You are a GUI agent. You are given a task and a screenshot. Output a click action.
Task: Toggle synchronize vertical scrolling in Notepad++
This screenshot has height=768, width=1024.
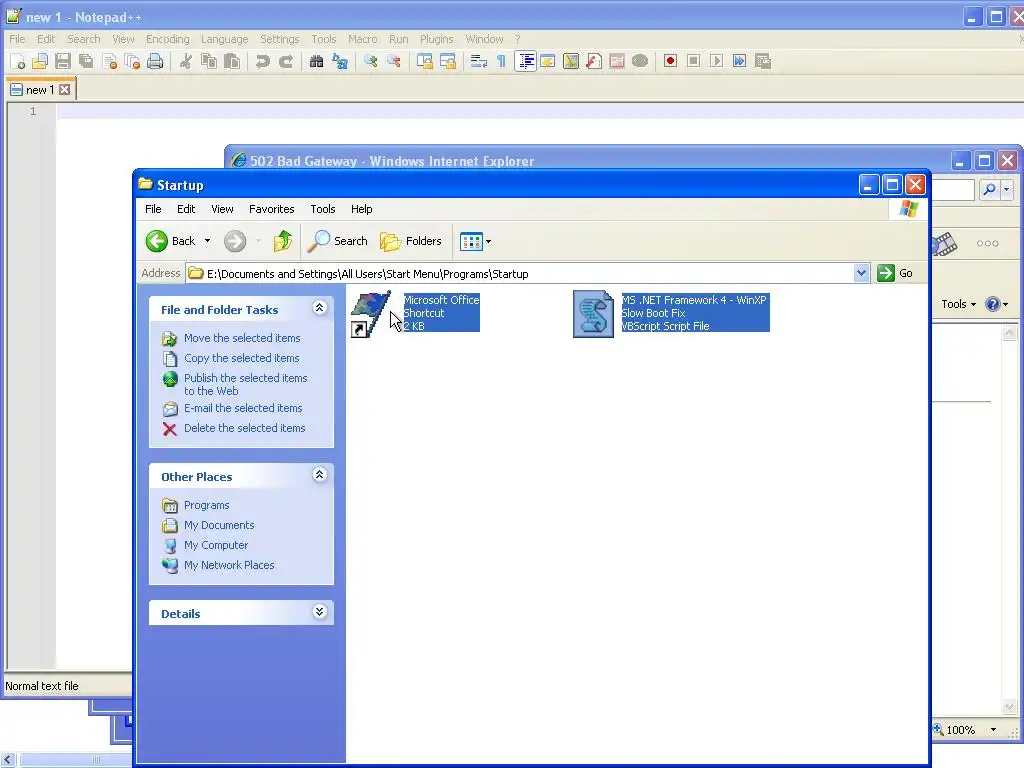coord(424,61)
